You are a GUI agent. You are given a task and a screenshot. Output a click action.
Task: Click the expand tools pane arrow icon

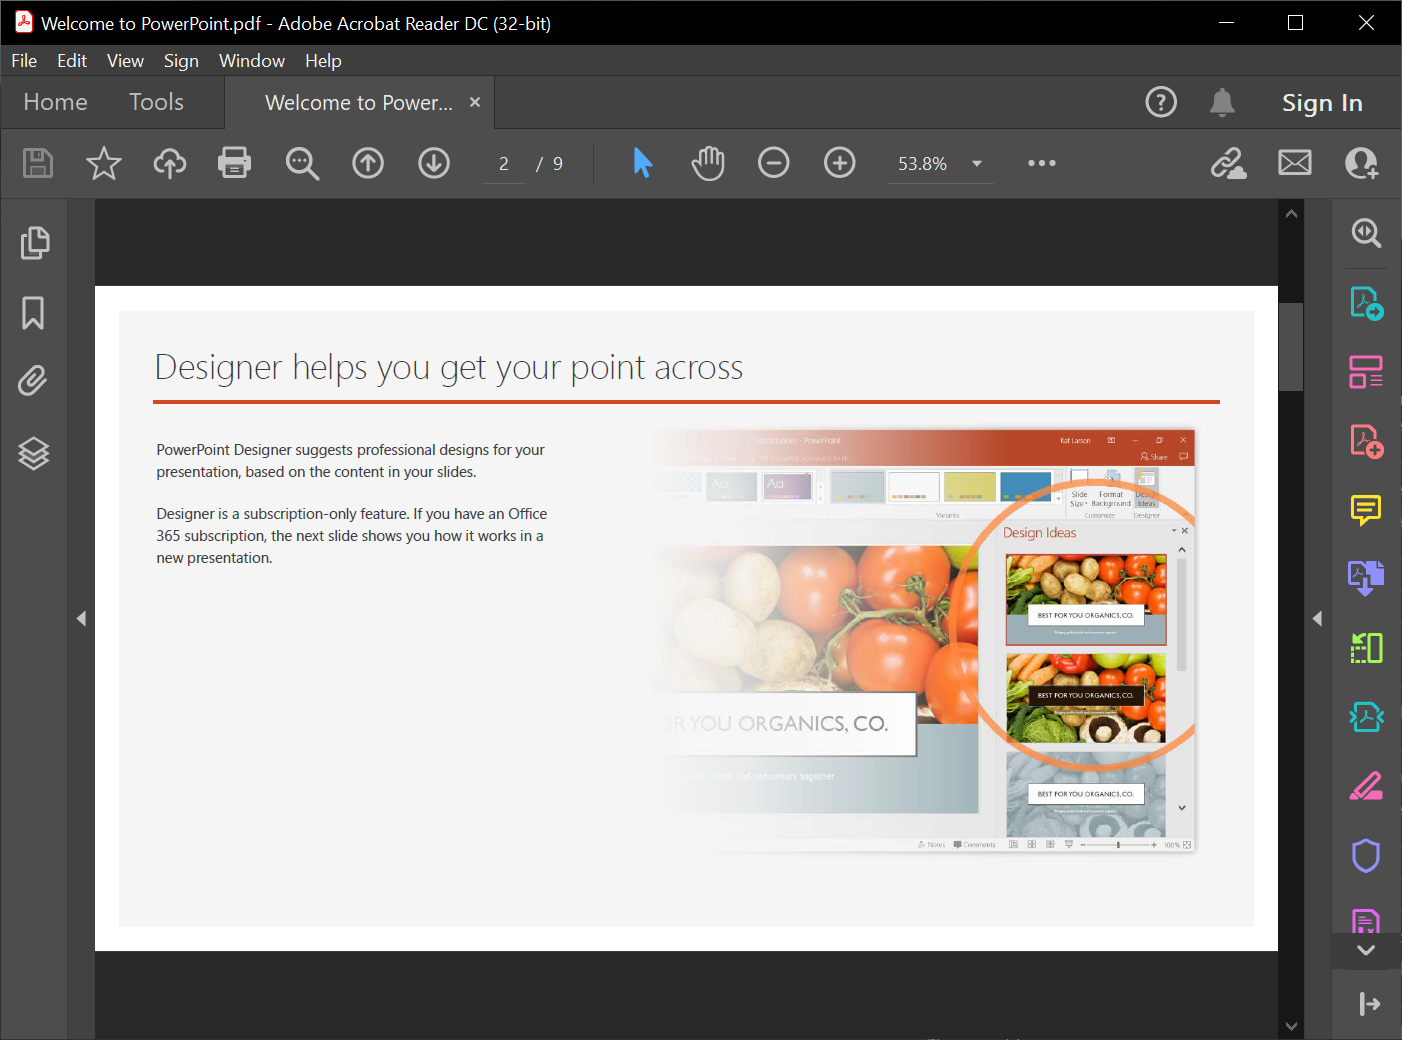tap(1370, 1004)
